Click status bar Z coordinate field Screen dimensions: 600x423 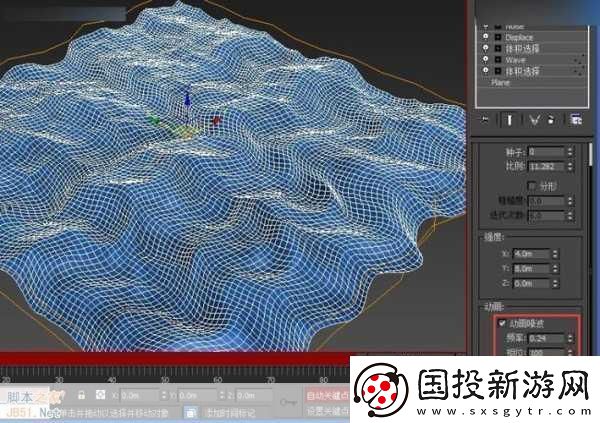254,395
